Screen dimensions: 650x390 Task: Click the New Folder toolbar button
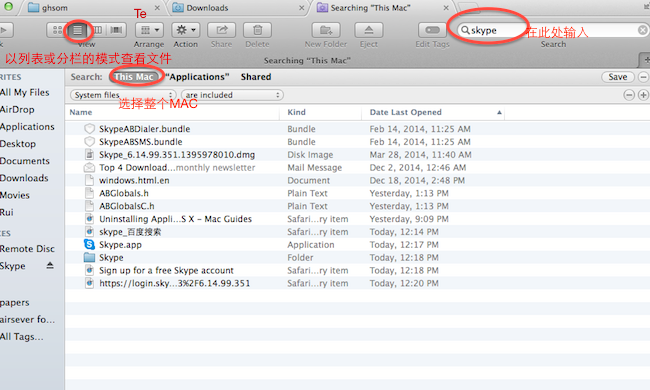click(326, 30)
